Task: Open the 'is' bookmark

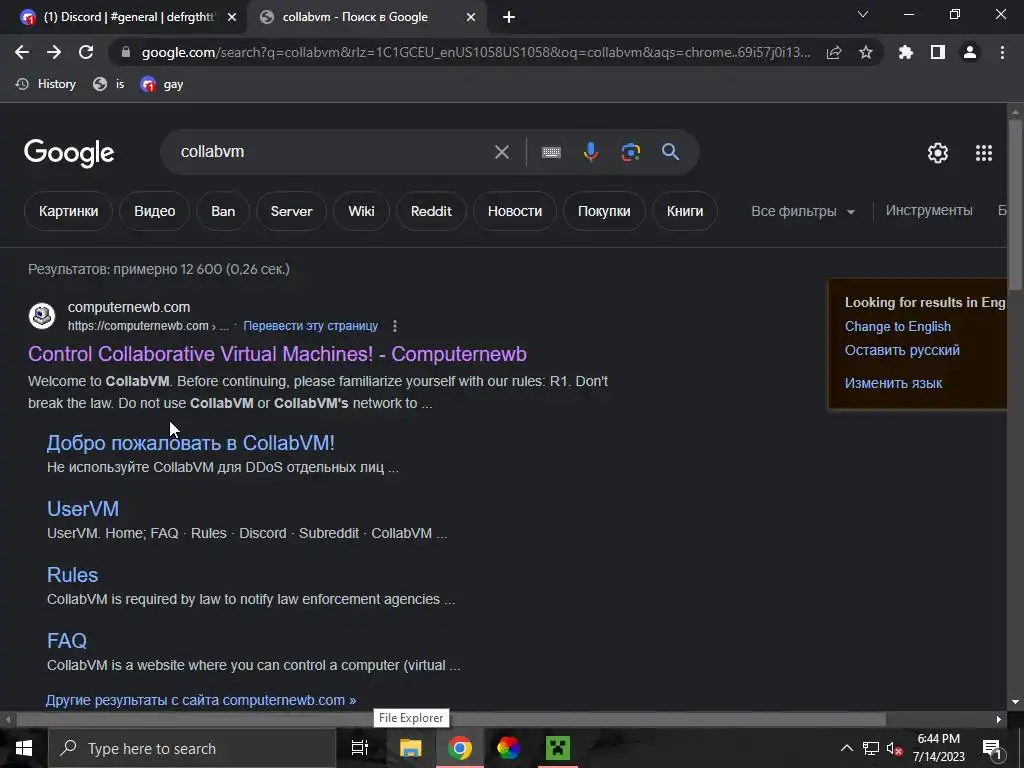Action: coord(109,84)
